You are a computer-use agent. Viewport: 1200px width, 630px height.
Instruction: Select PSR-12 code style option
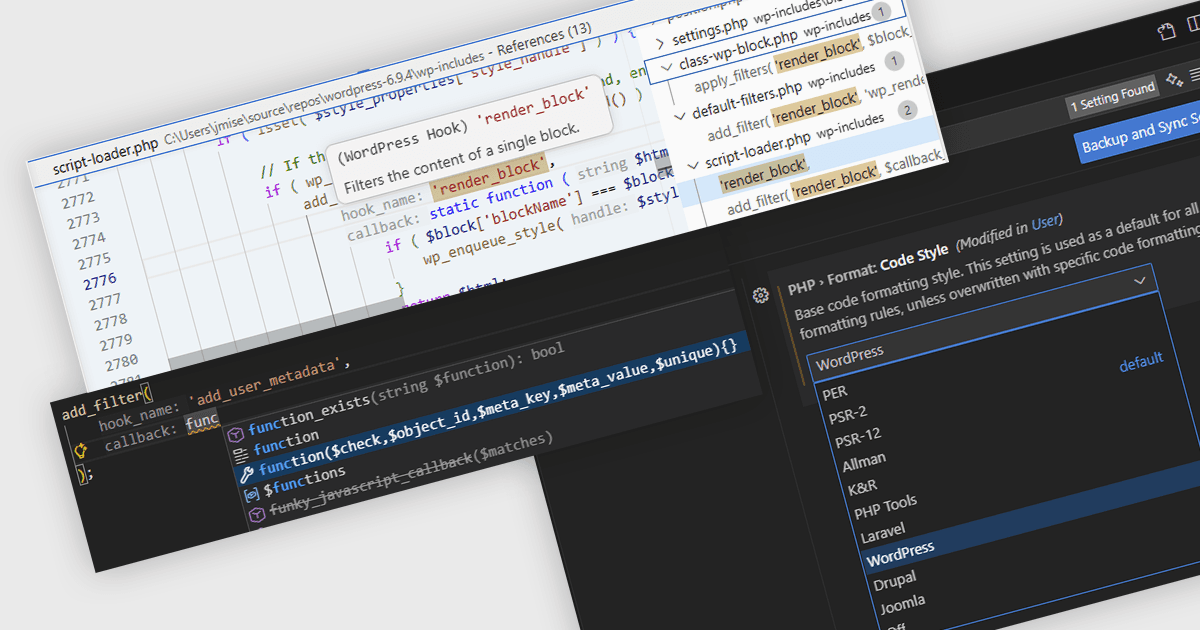pyautogui.click(x=858, y=436)
